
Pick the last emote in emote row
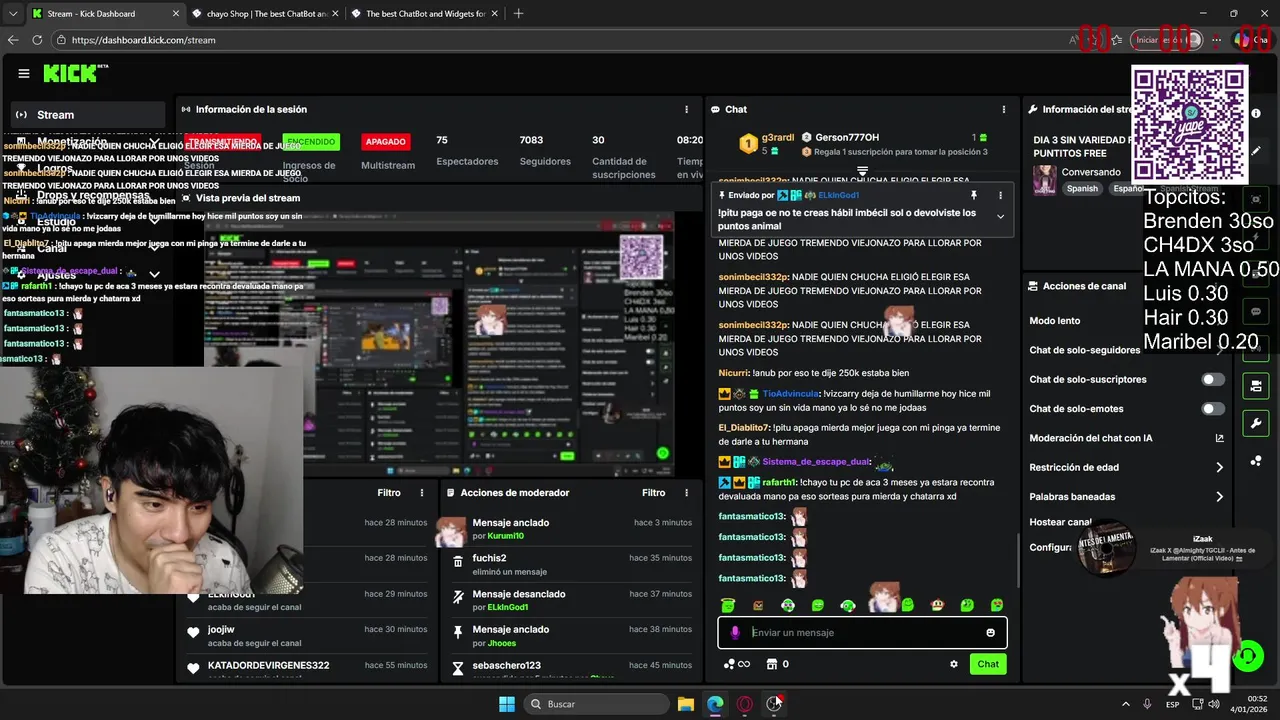tap(997, 605)
